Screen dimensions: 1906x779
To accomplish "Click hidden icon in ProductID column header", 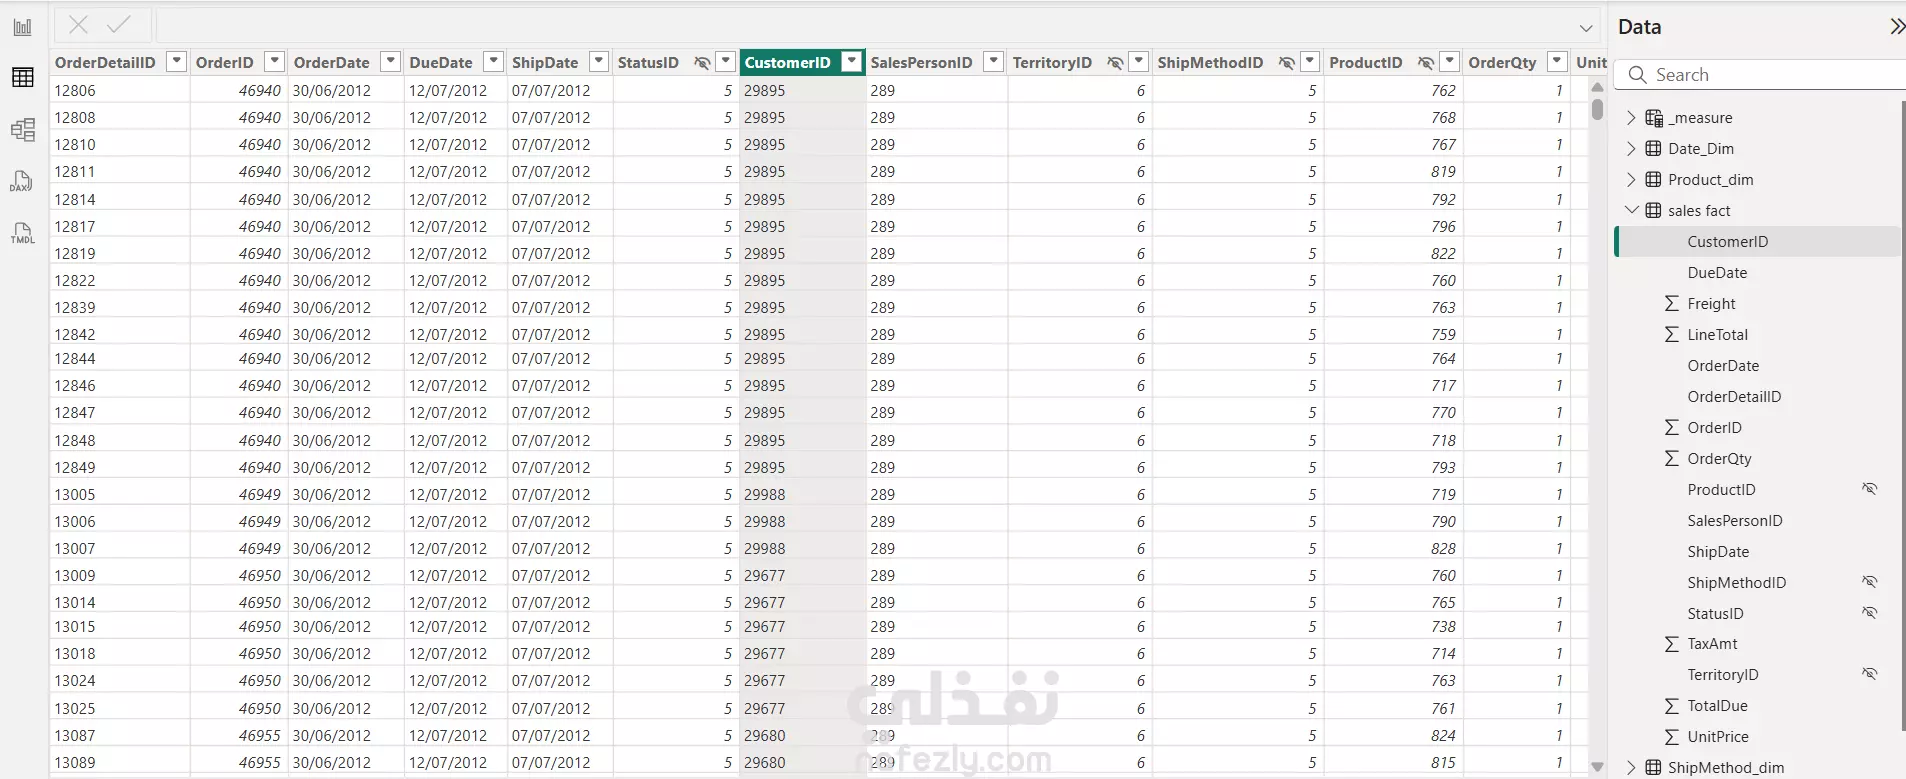I will click(1426, 63).
